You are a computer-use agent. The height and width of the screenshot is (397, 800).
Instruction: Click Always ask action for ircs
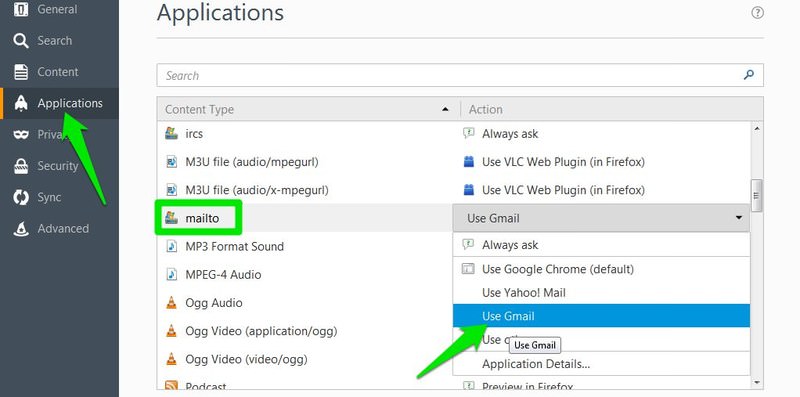[510, 134]
